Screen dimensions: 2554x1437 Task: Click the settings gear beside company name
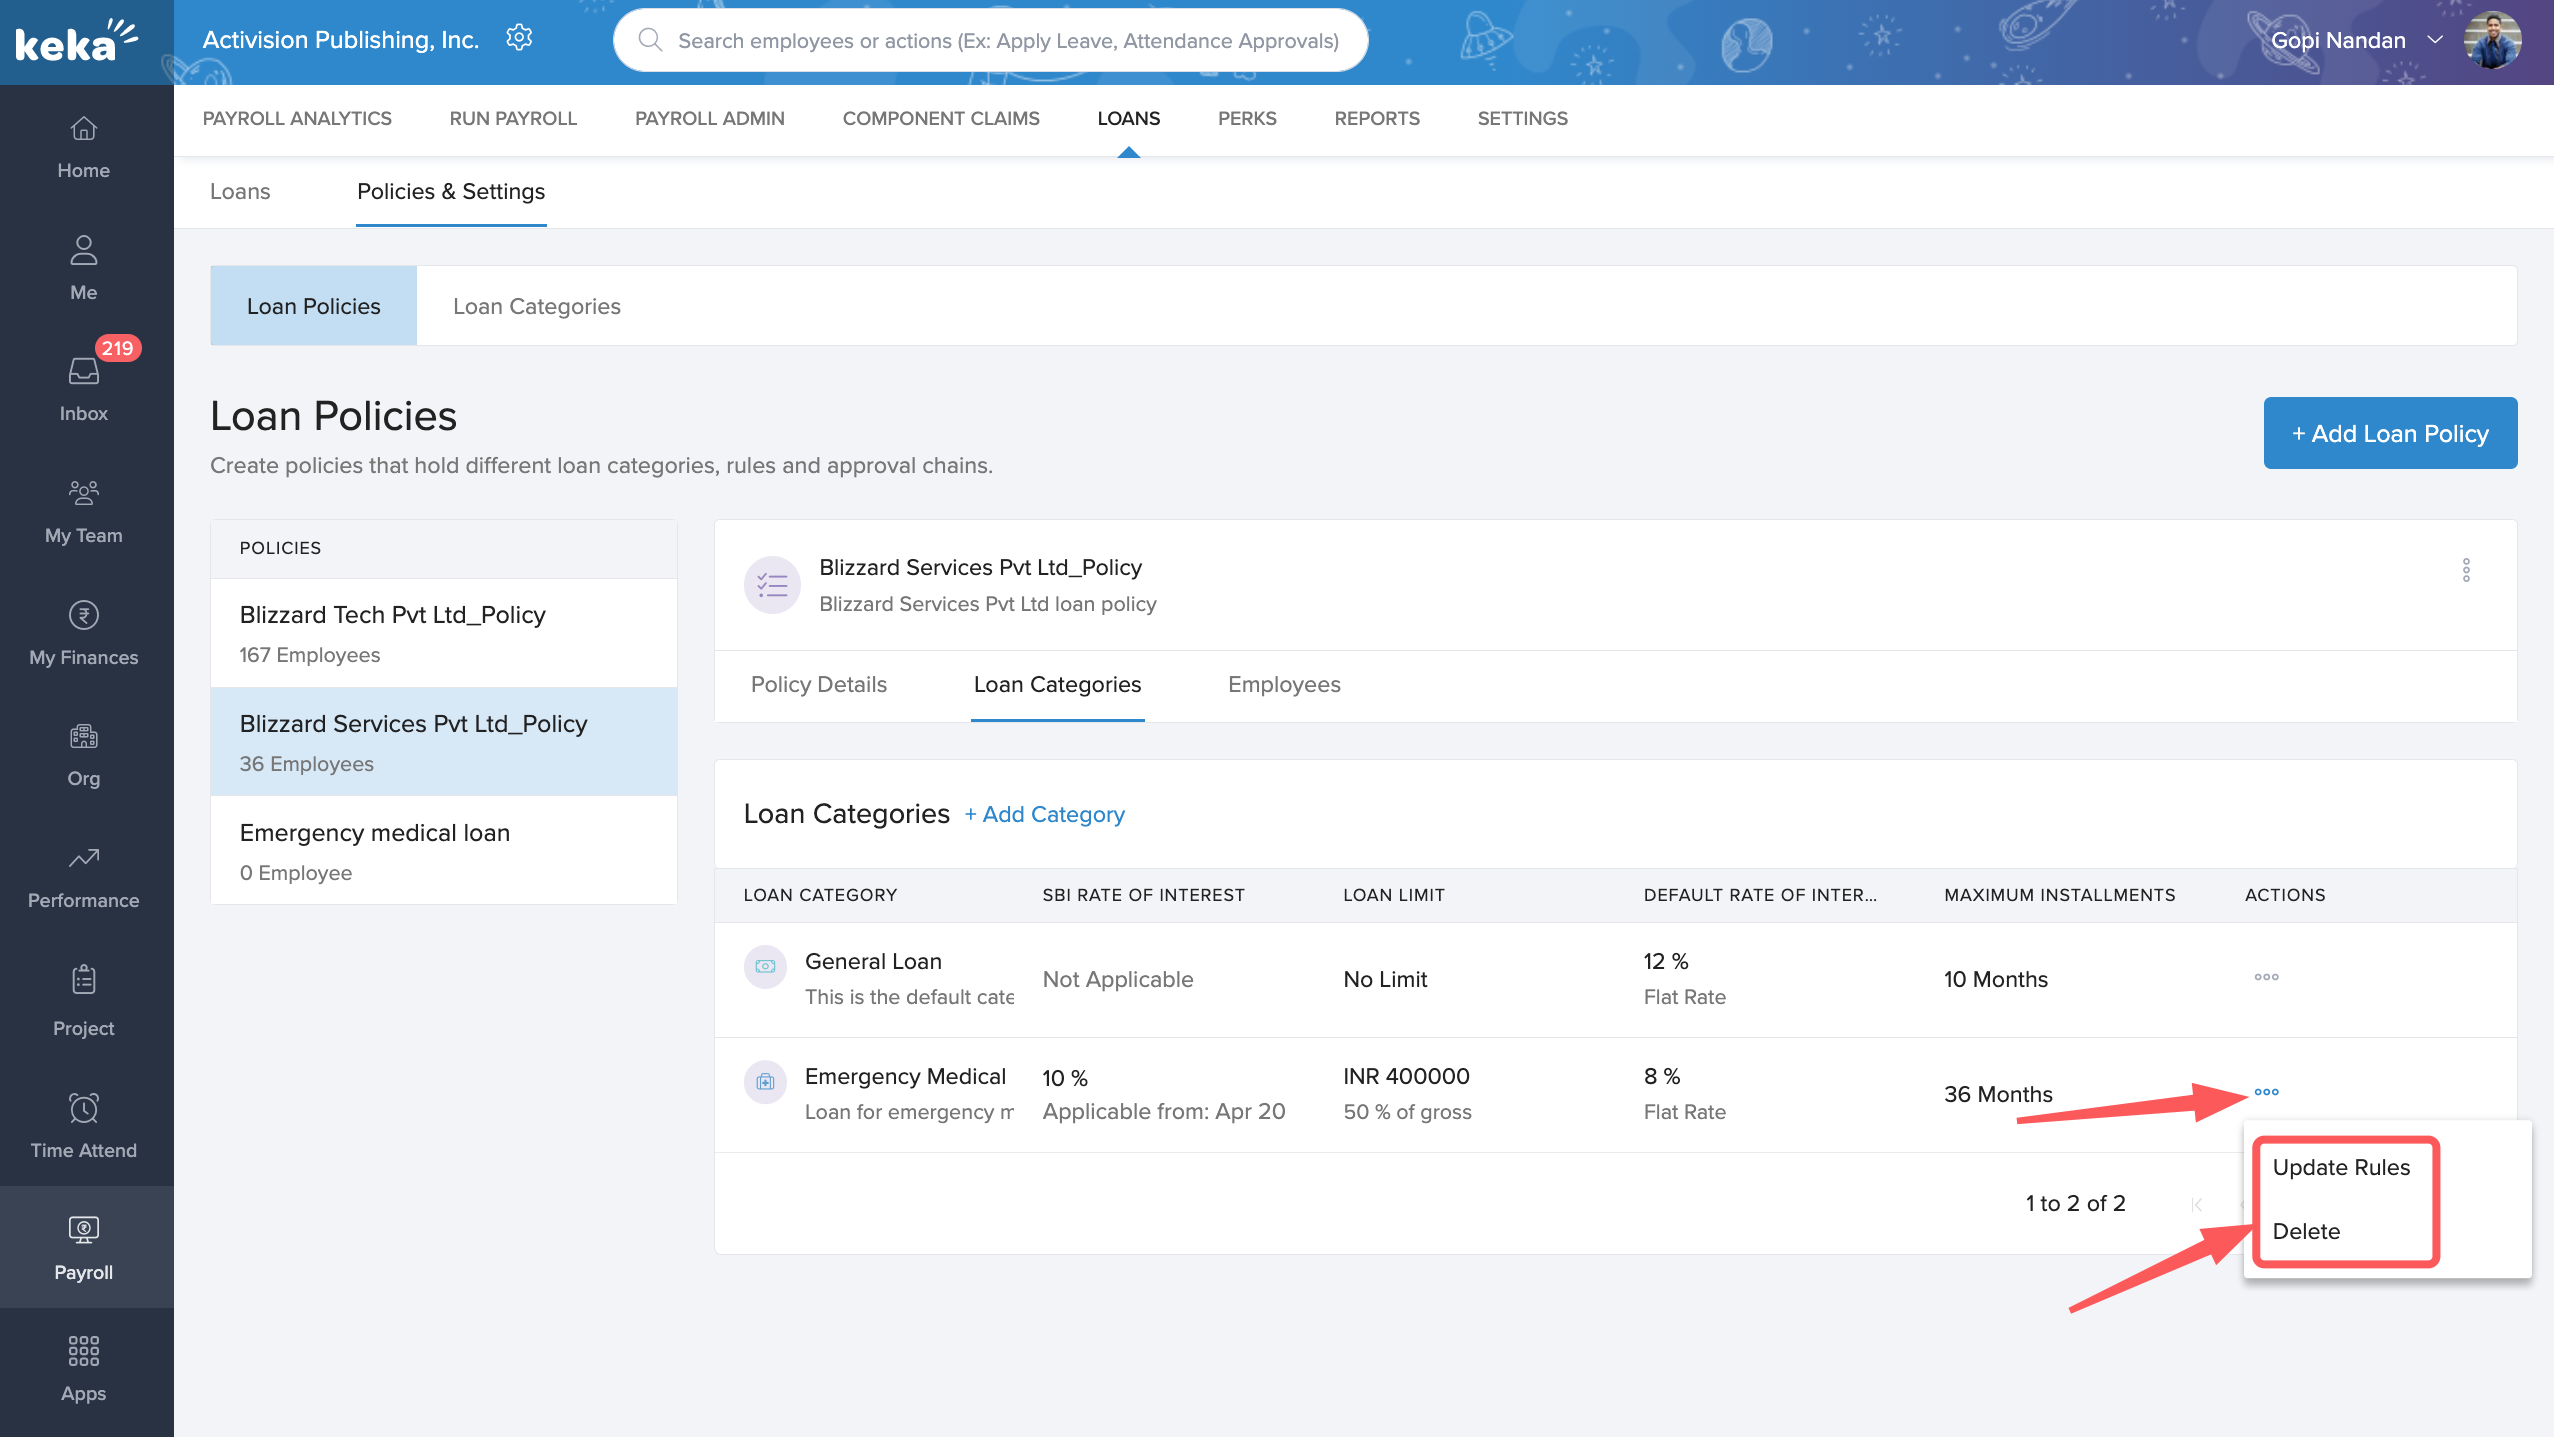click(519, 39)
